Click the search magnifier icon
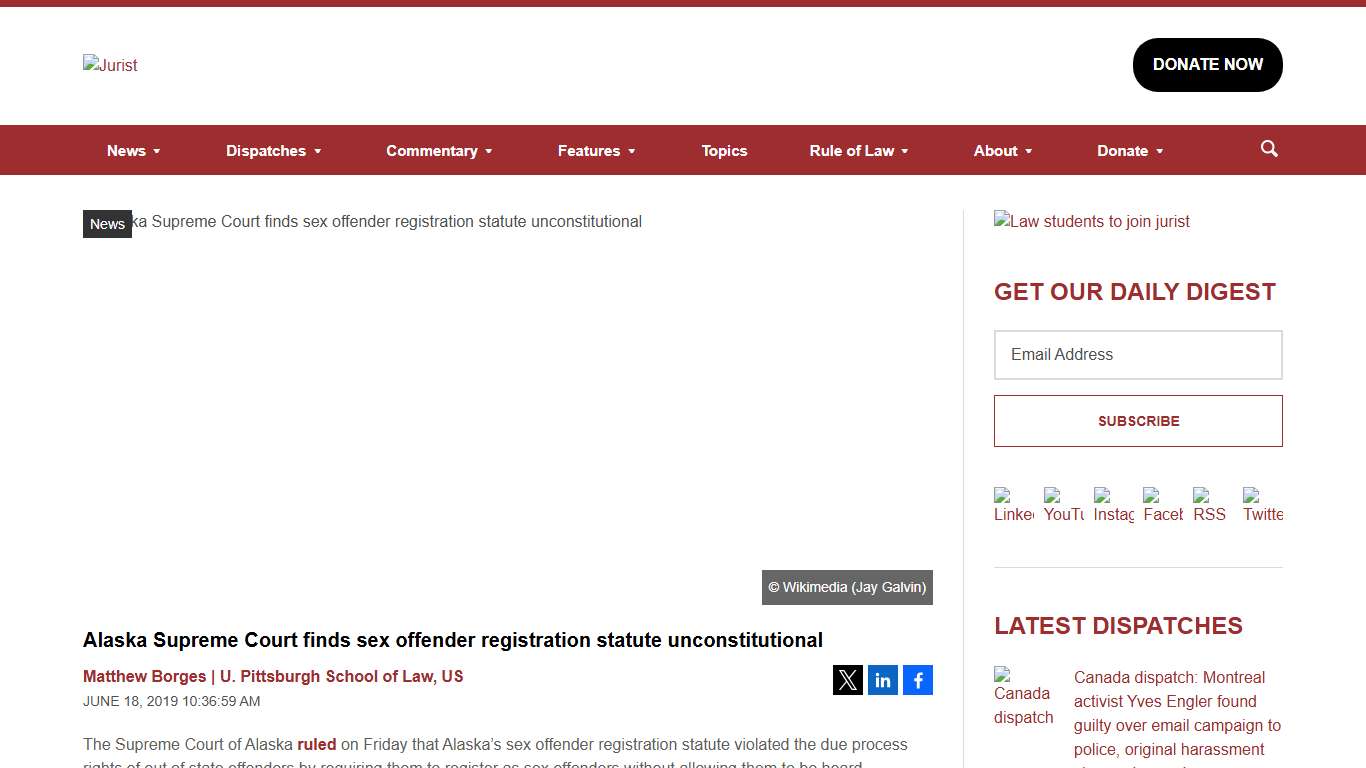This screenshot has width=1366, height=768. (x=1269, y=149)
